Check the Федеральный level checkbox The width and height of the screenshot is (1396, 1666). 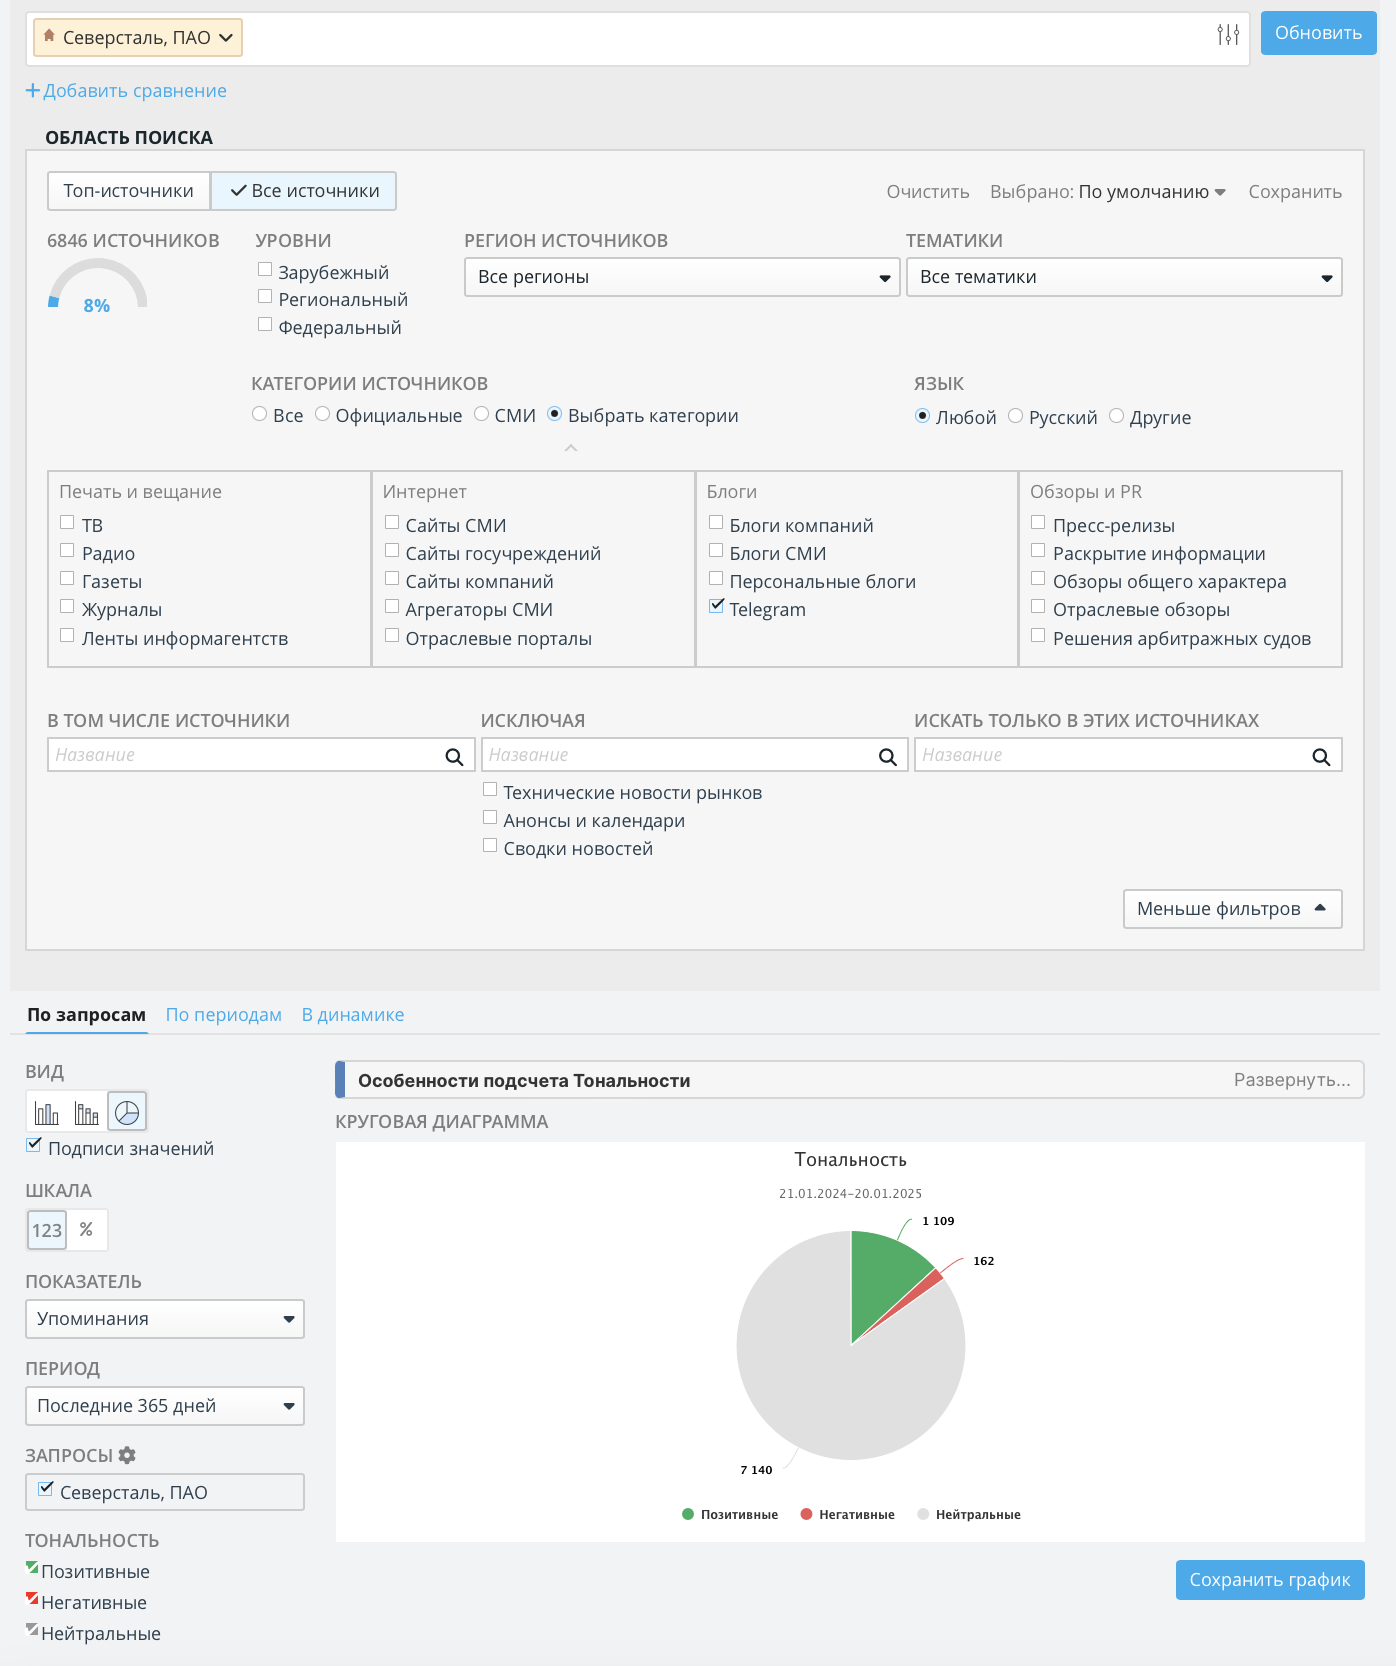pyautogui.click(x=265, y=324)
